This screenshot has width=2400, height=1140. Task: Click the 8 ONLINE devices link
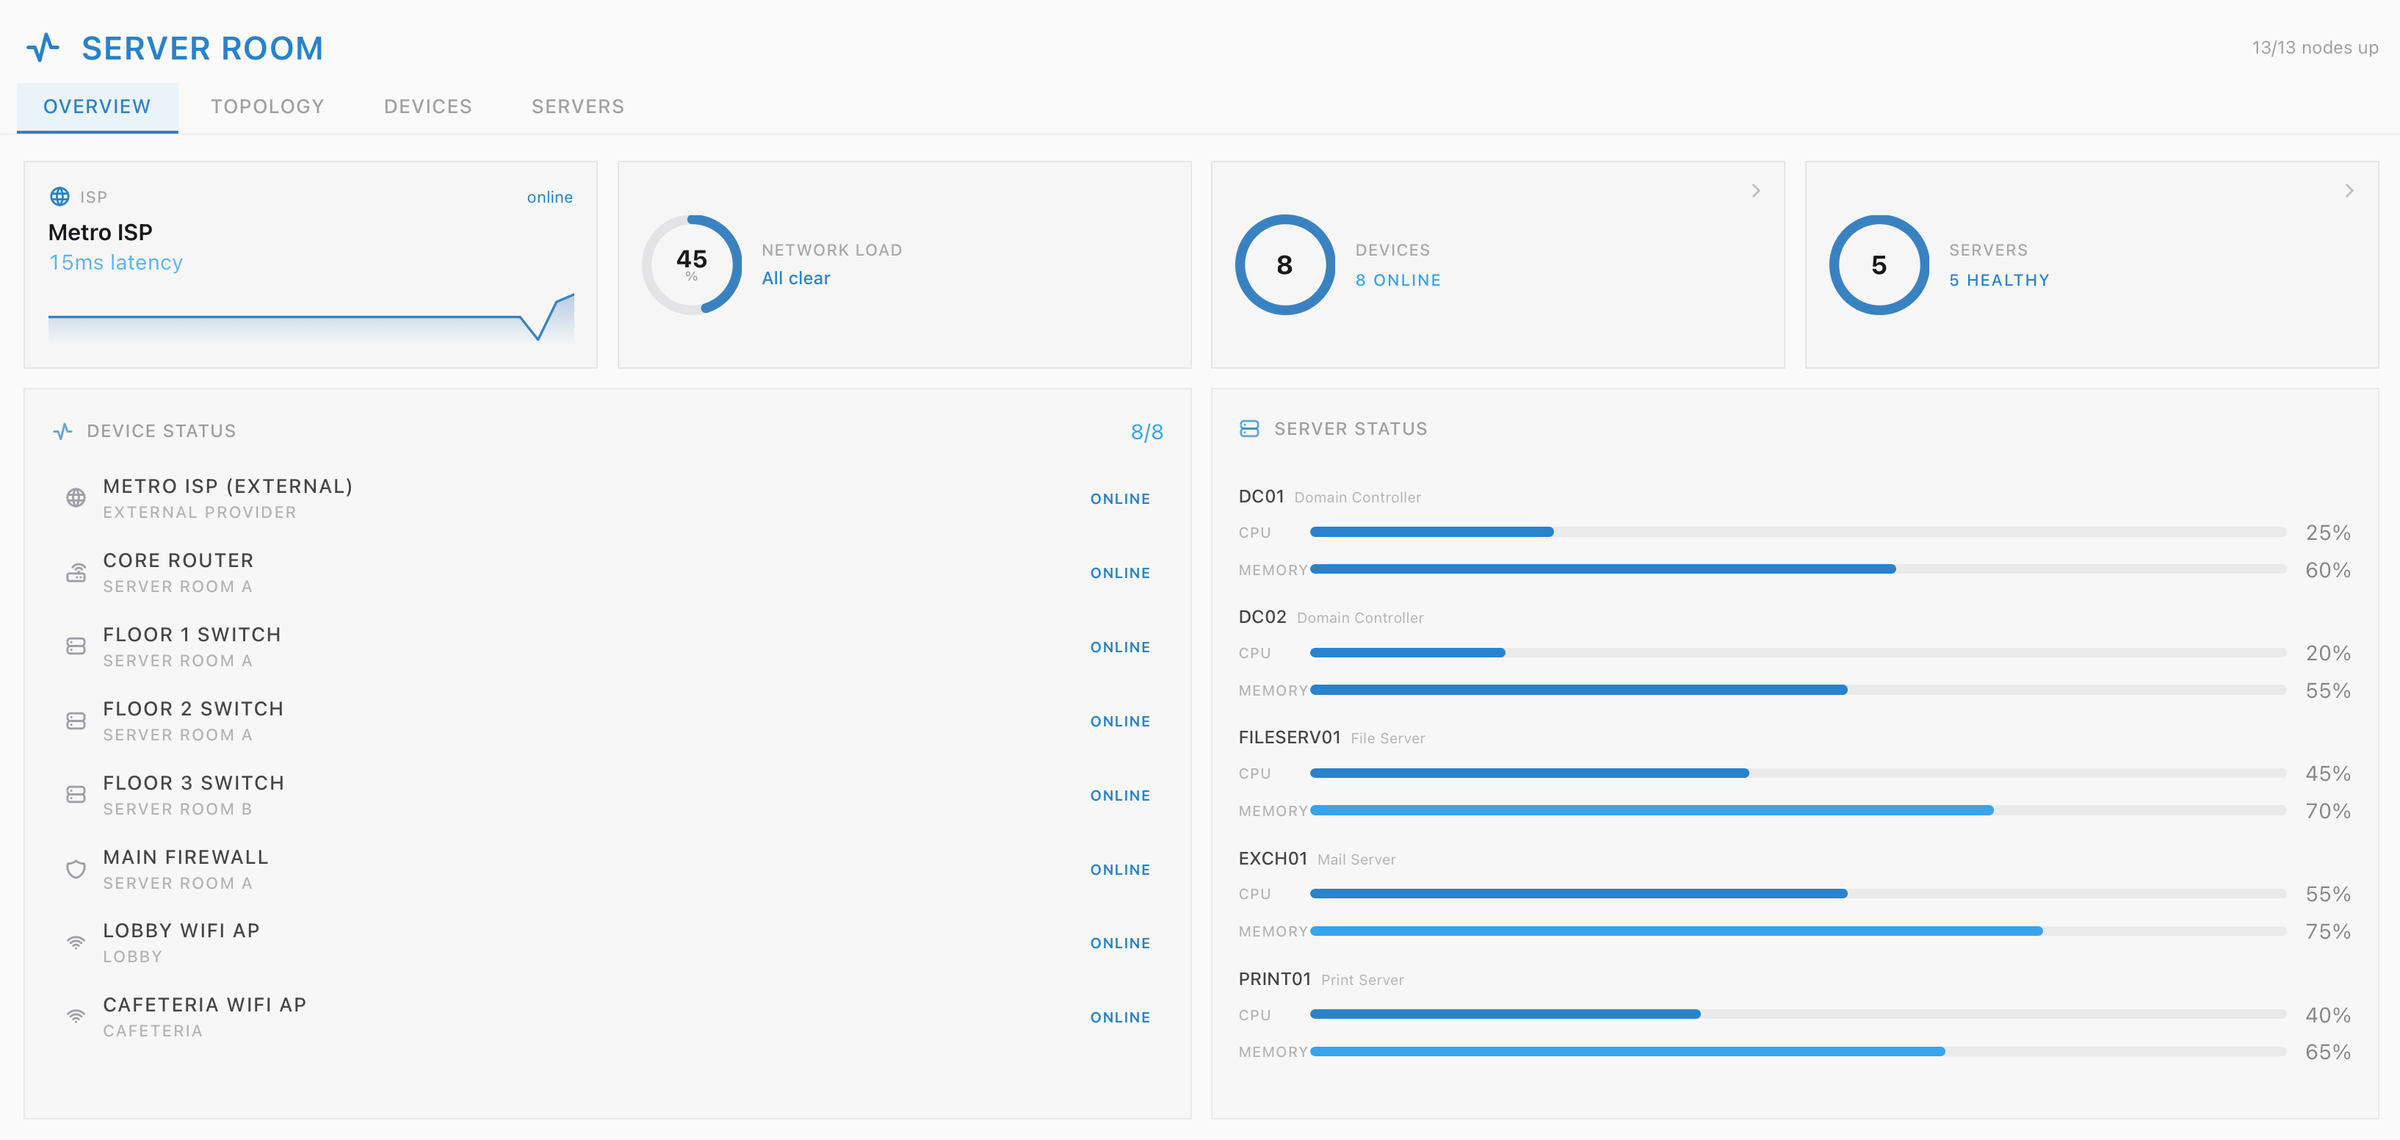[1398, 280]
